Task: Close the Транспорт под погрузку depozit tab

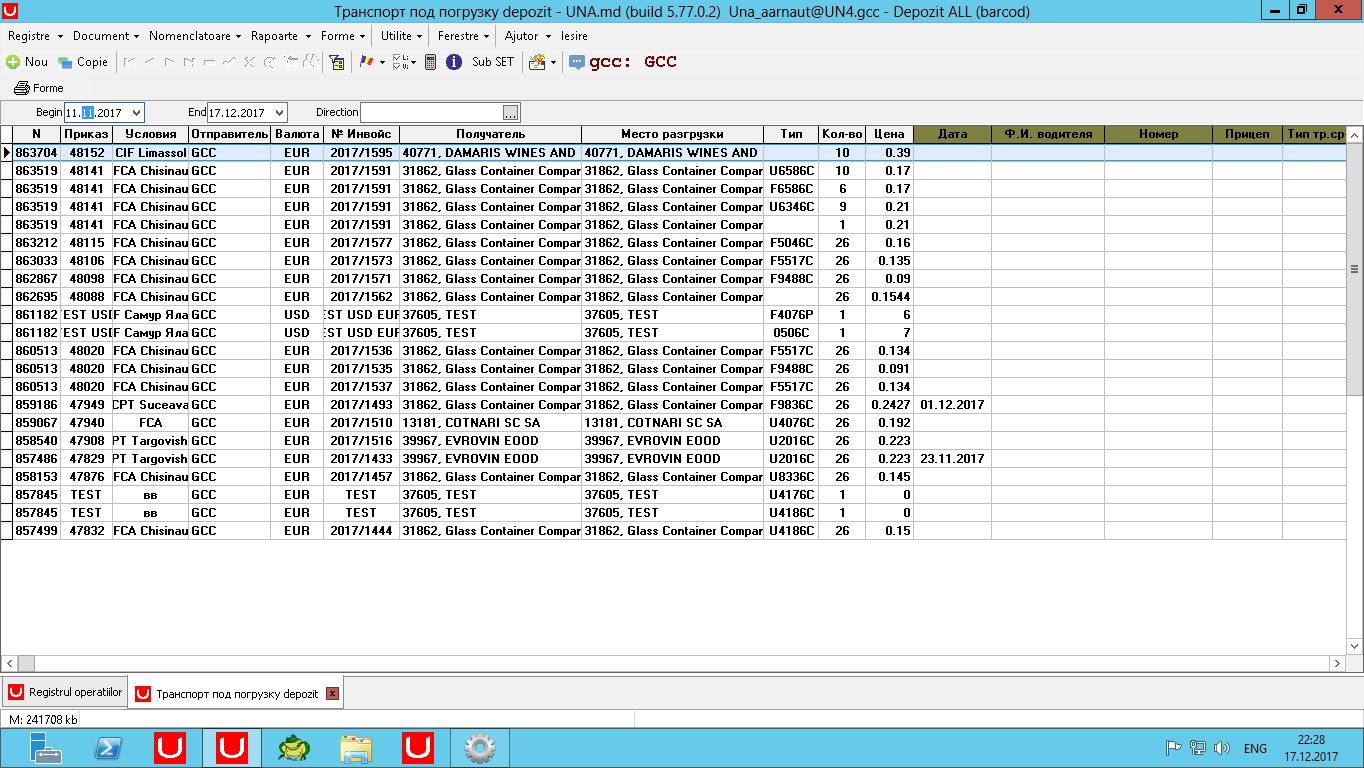Action: click(x=333, y=693)
